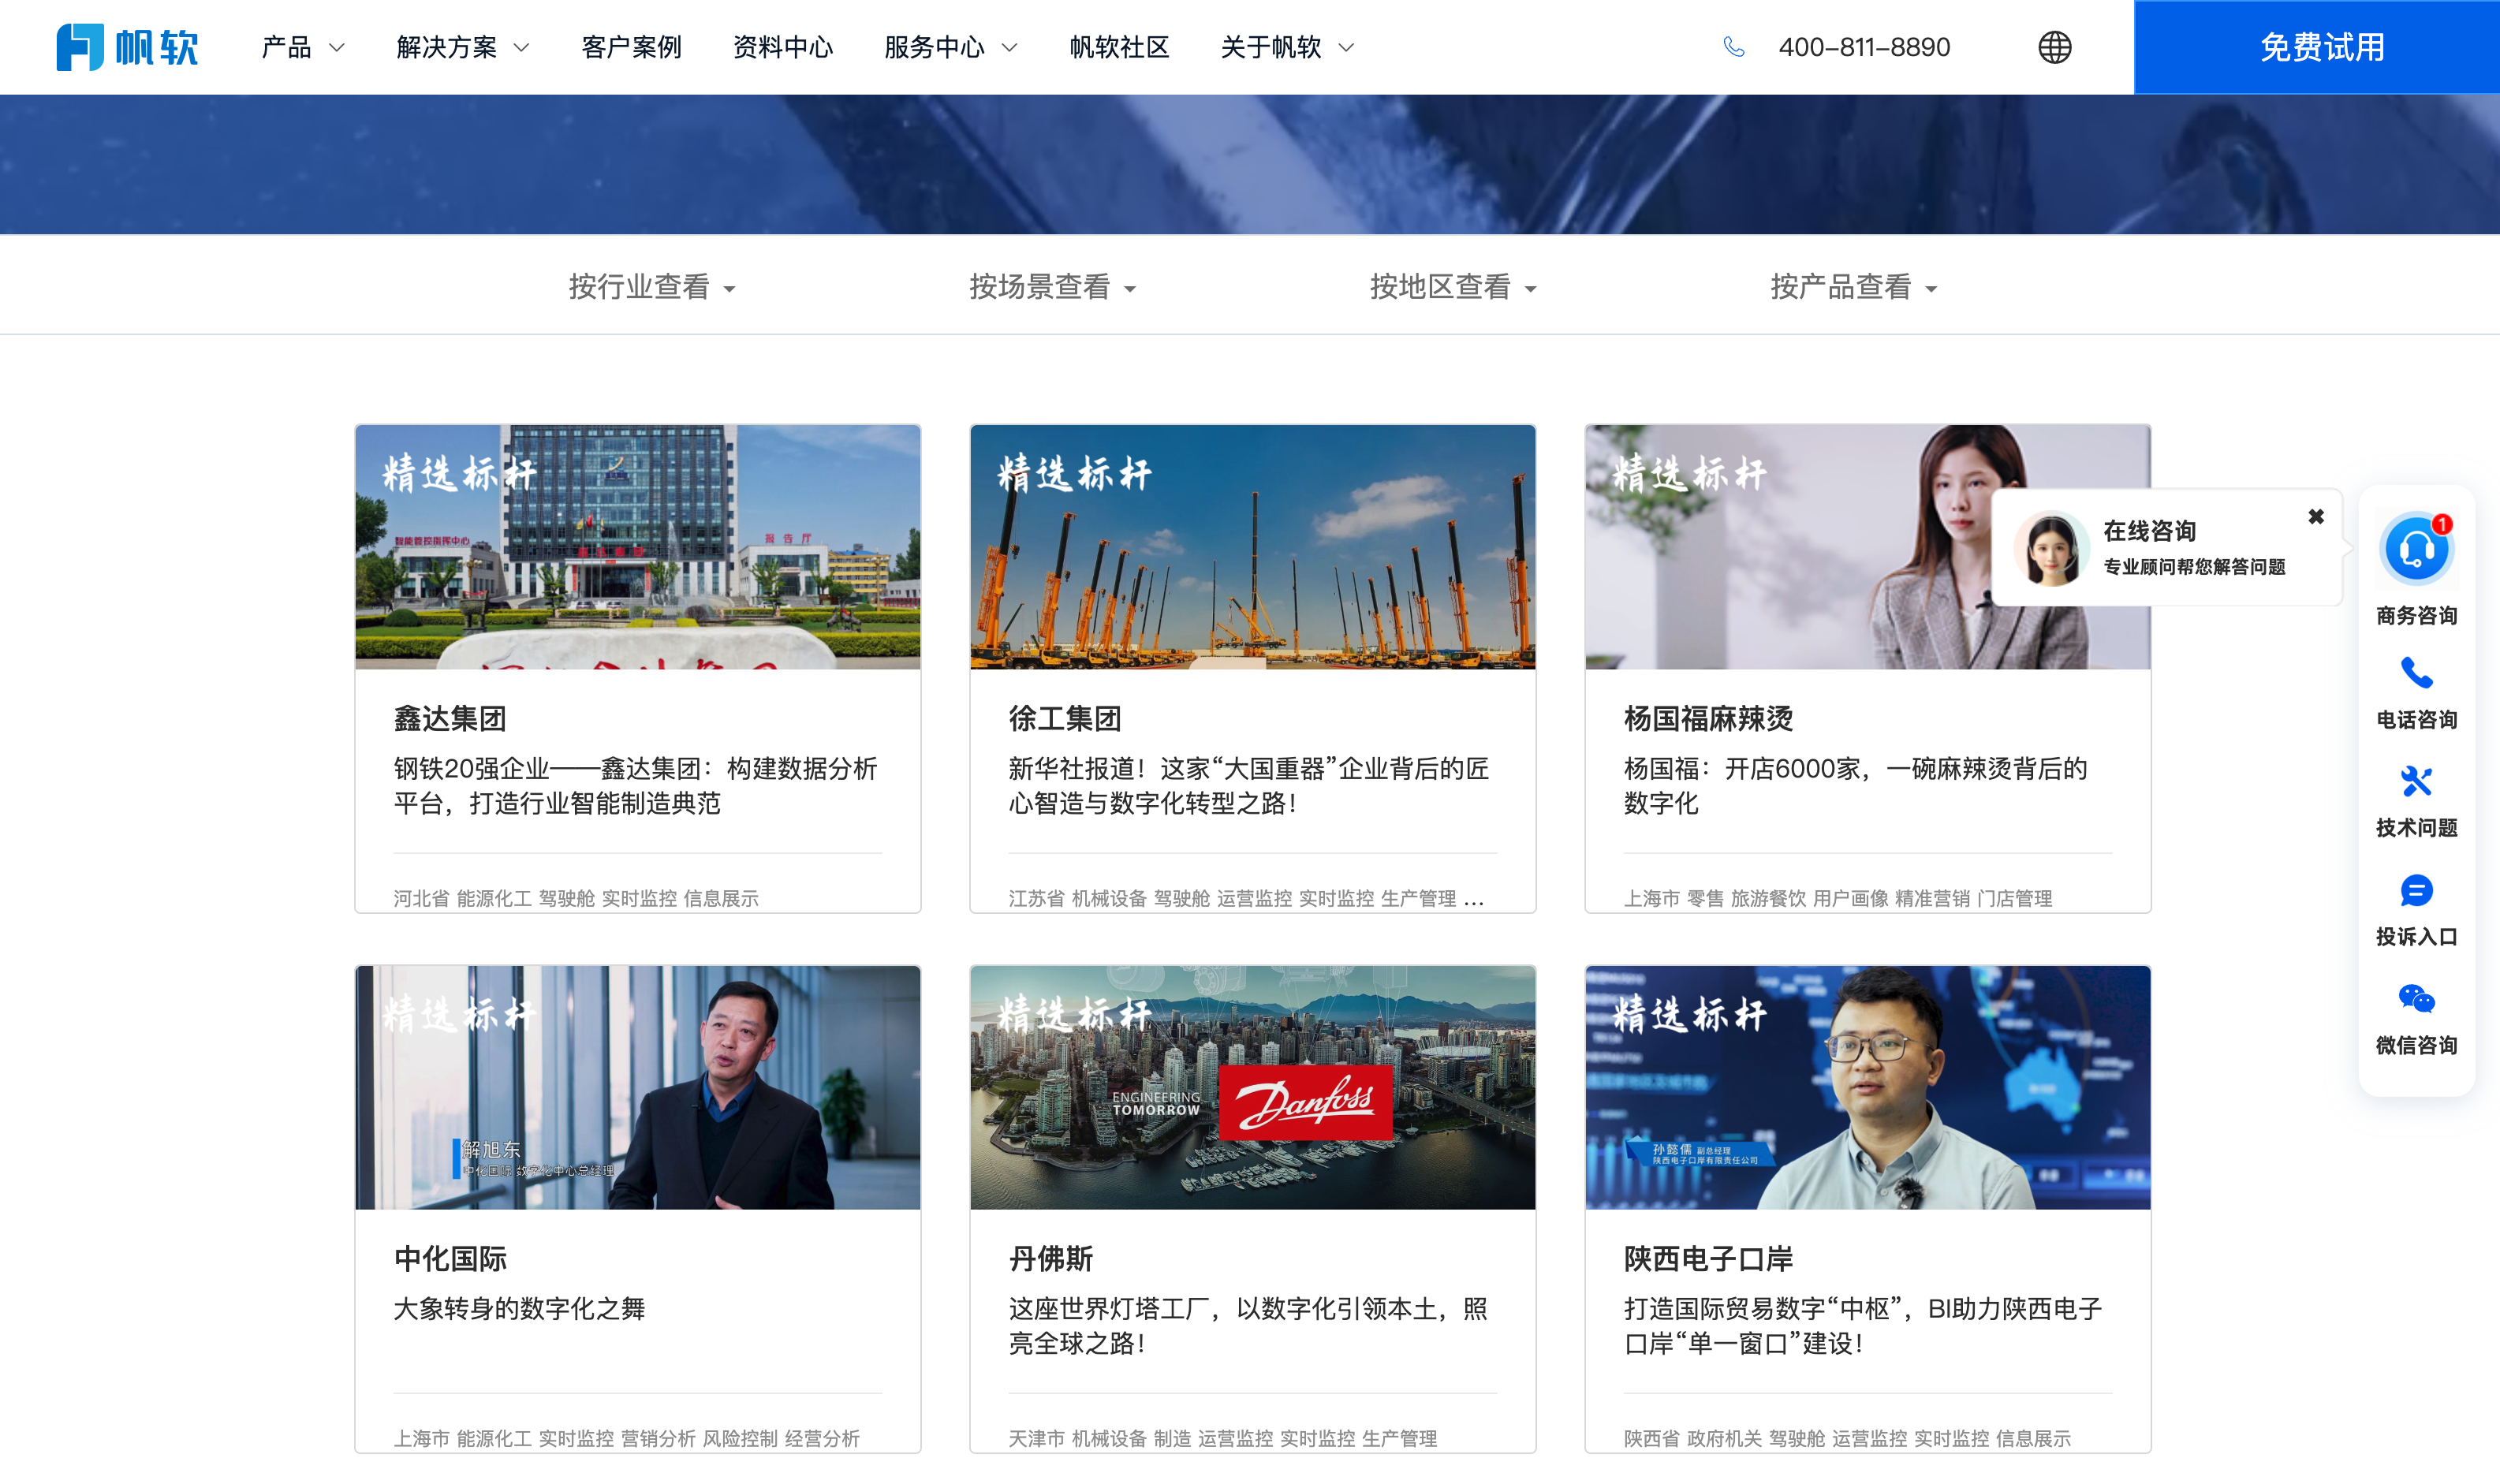Image resolution: width=2500 pixels, height=1484 pixels.
Task: Click the 技术问题 tools icon
Action: (2416, 781)
